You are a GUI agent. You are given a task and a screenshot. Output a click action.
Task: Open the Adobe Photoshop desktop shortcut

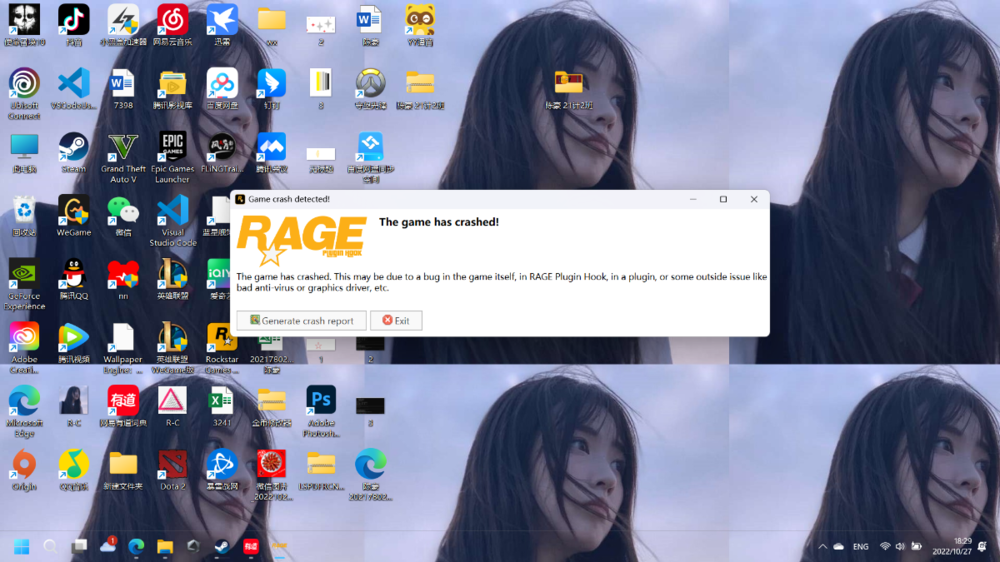[x=321, y=411]
